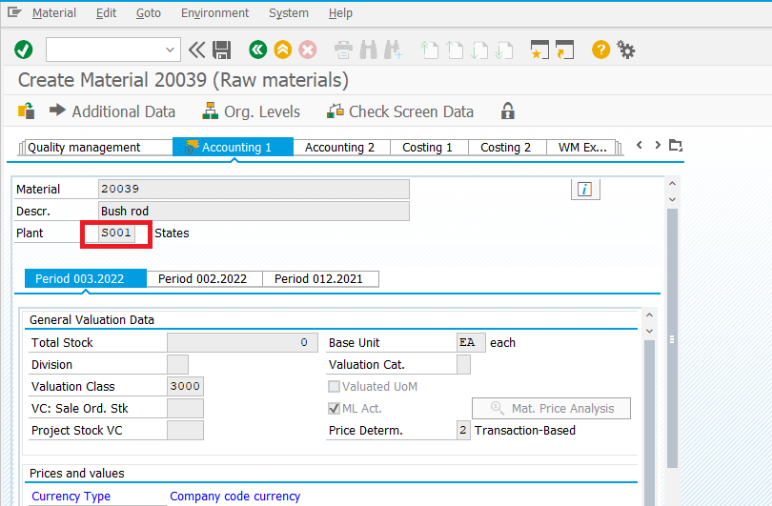Open Customize Local Layout gear icon

point(627,49)
